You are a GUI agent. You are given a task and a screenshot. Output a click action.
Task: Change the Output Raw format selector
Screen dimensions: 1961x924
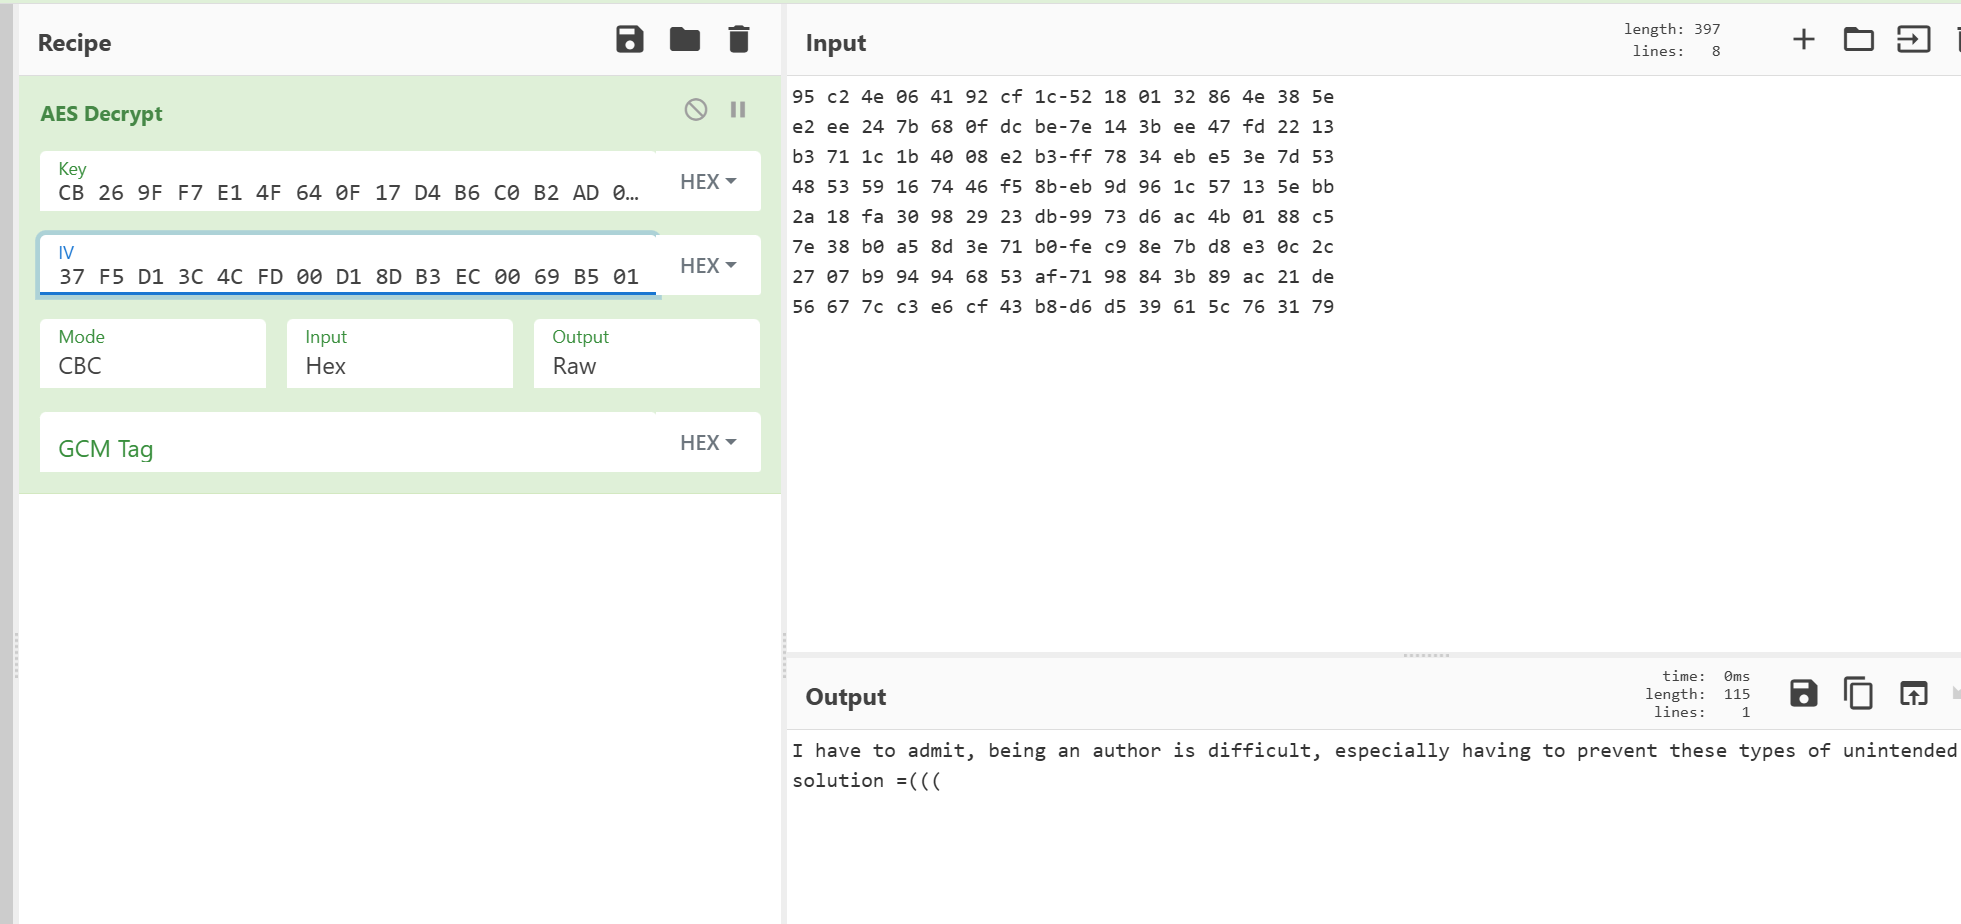point(646,354)
